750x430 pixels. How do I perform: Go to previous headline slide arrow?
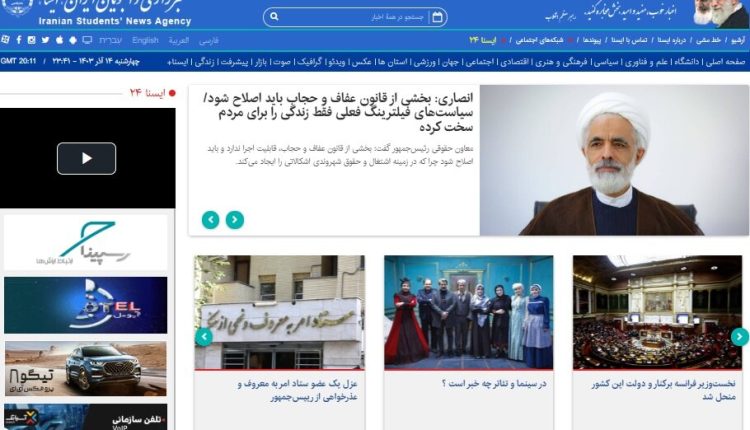click(x=210, y=220)
